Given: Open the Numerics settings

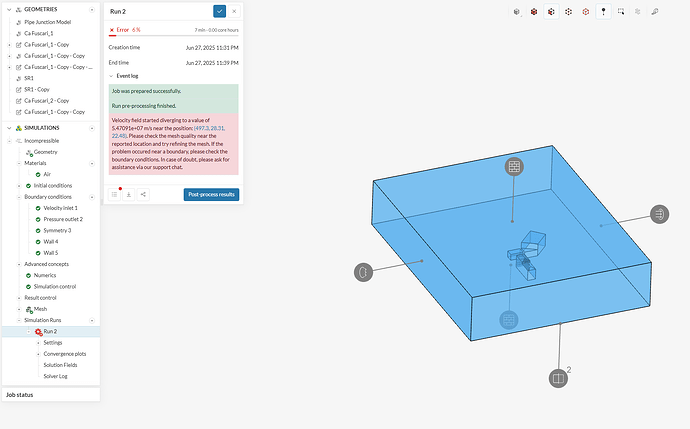Looking at the screenshot, I should 45,275.
